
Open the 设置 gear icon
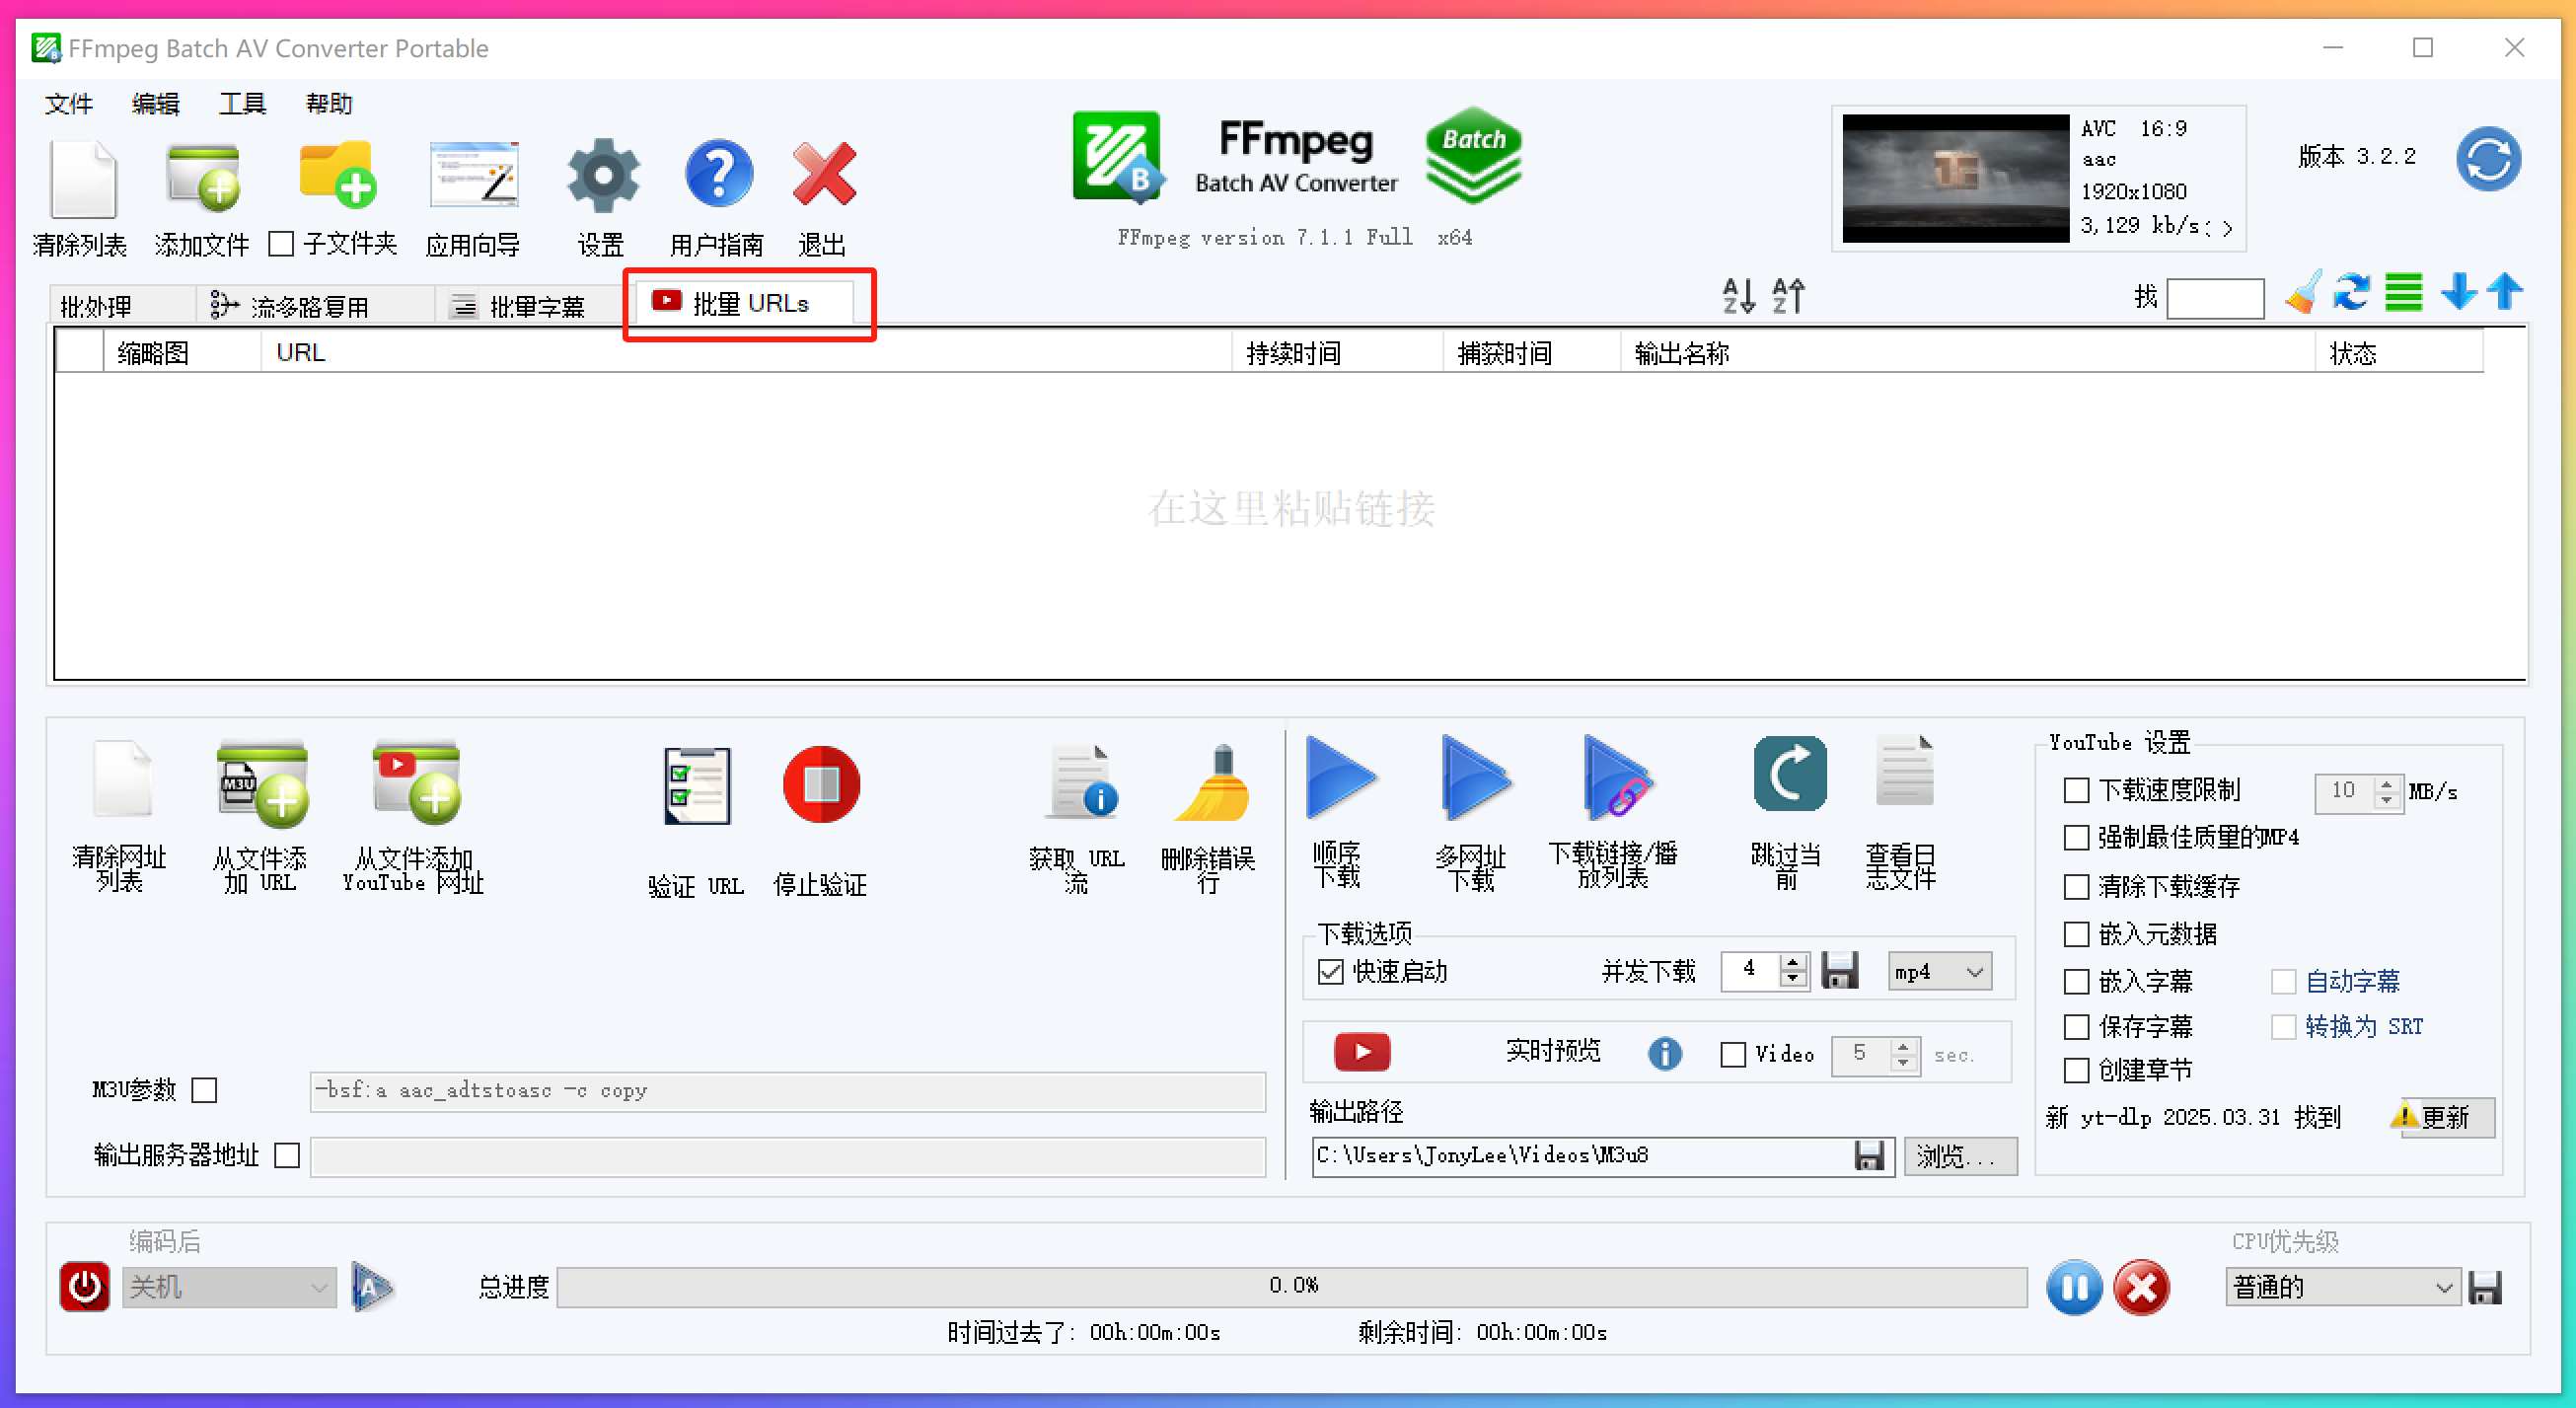[602, 177]
